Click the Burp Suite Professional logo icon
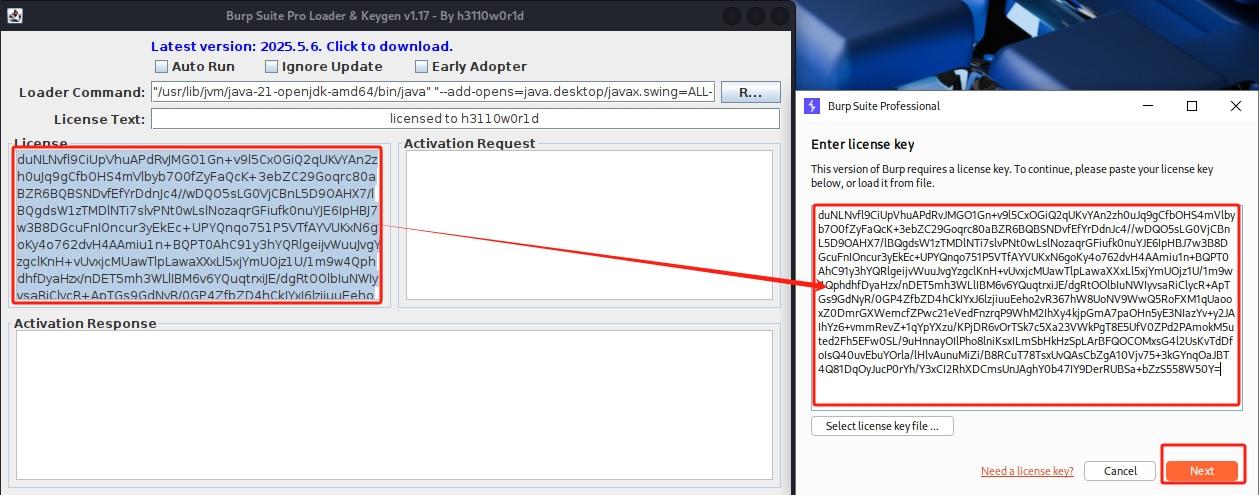Viewport: 1259px width, 495px height. coord(812,106)
